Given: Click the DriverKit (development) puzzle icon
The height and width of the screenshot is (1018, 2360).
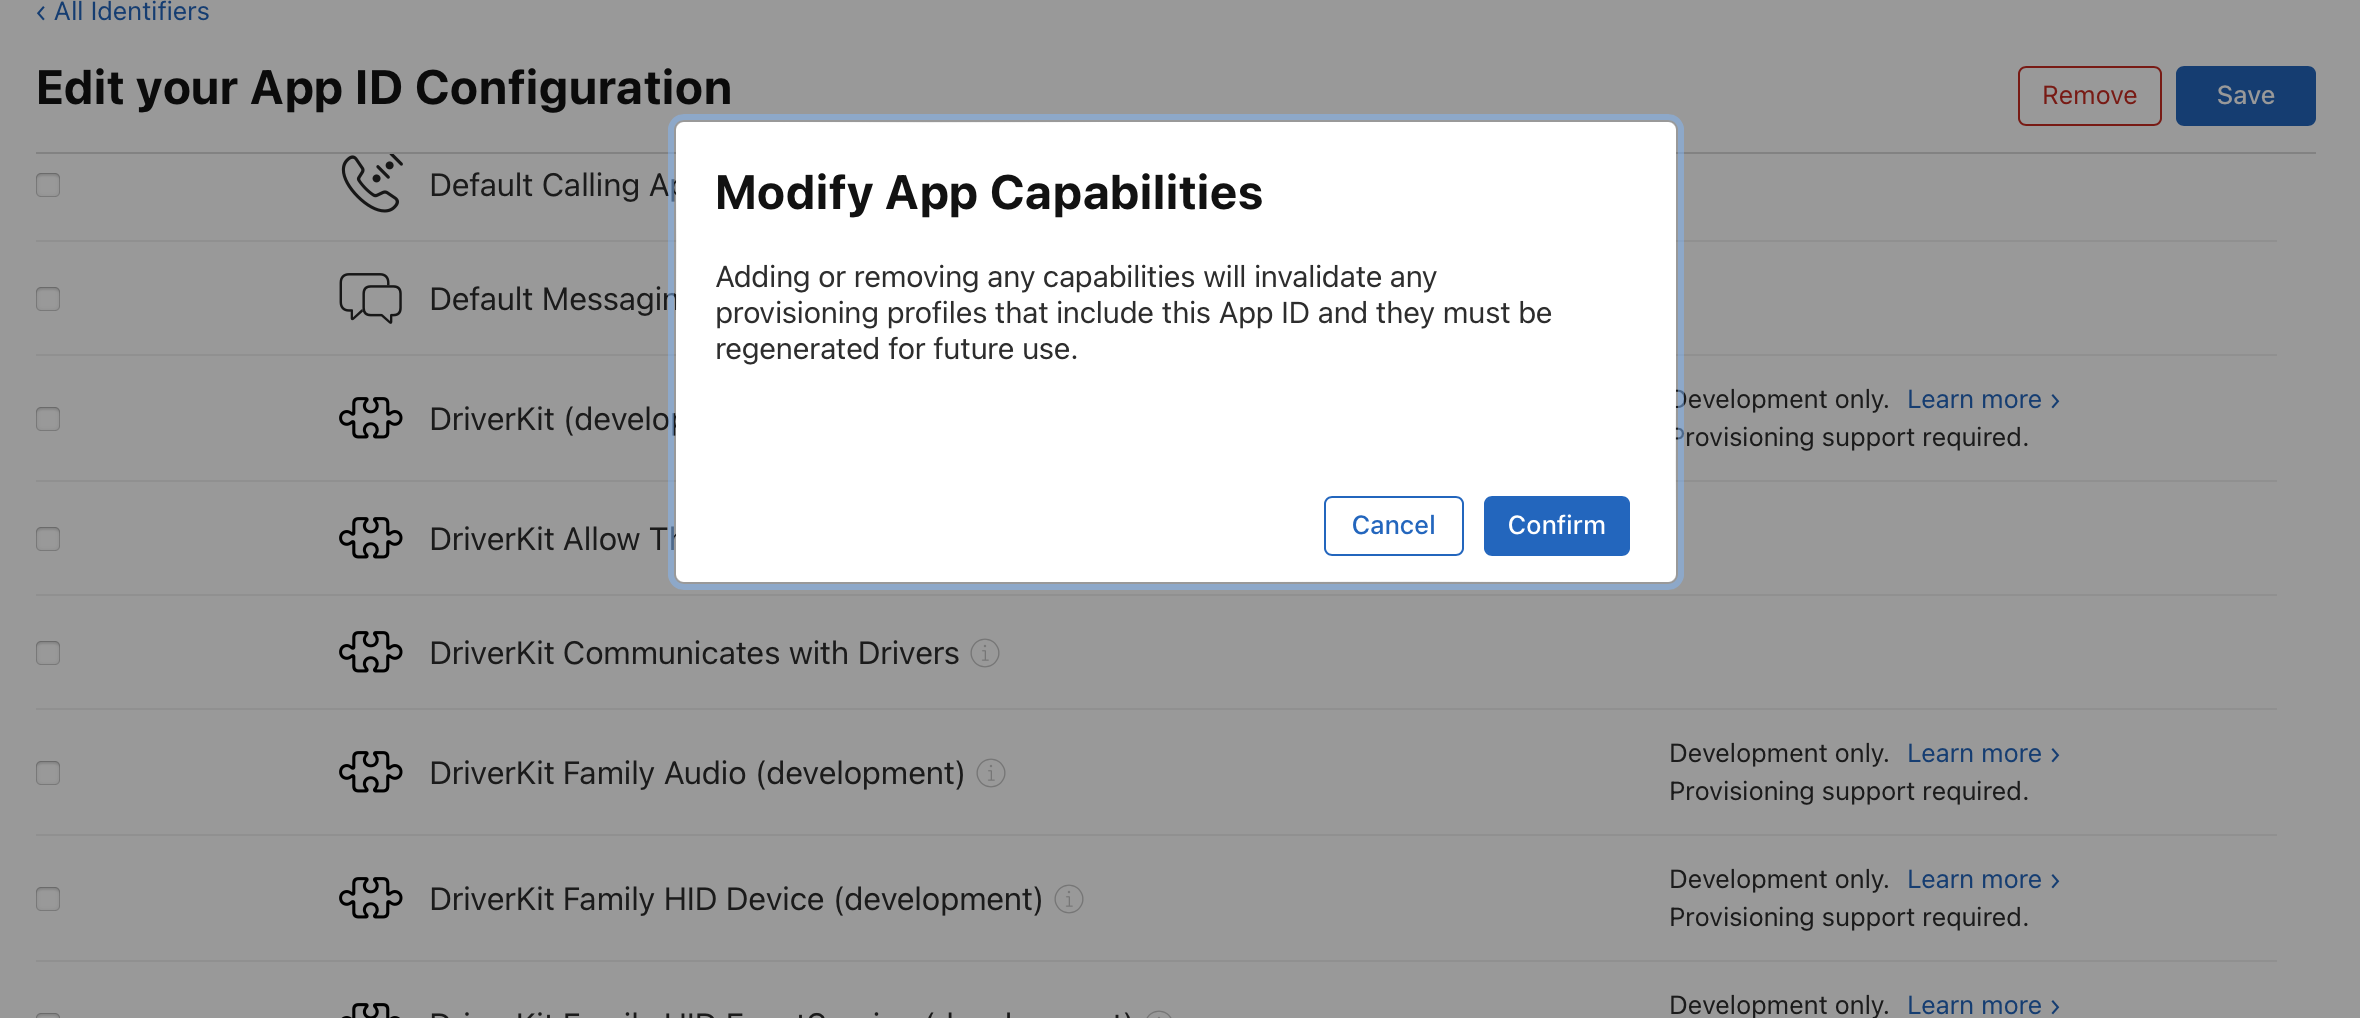Looking at the screenshot, I should (x=371, y=418).
